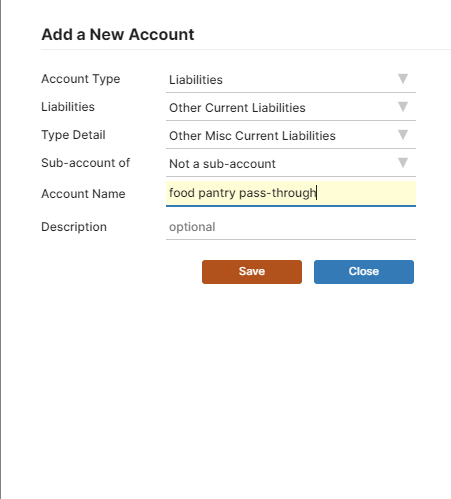Open the Account Type dropdown showing Liabilities

point(291,79)
